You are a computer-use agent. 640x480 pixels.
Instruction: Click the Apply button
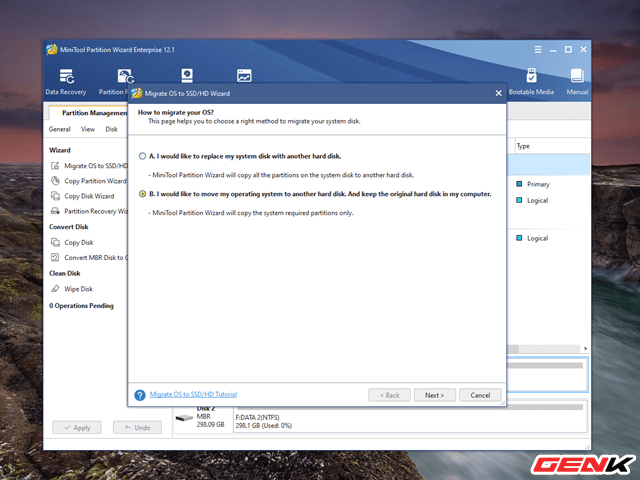(x=77, y=427)
